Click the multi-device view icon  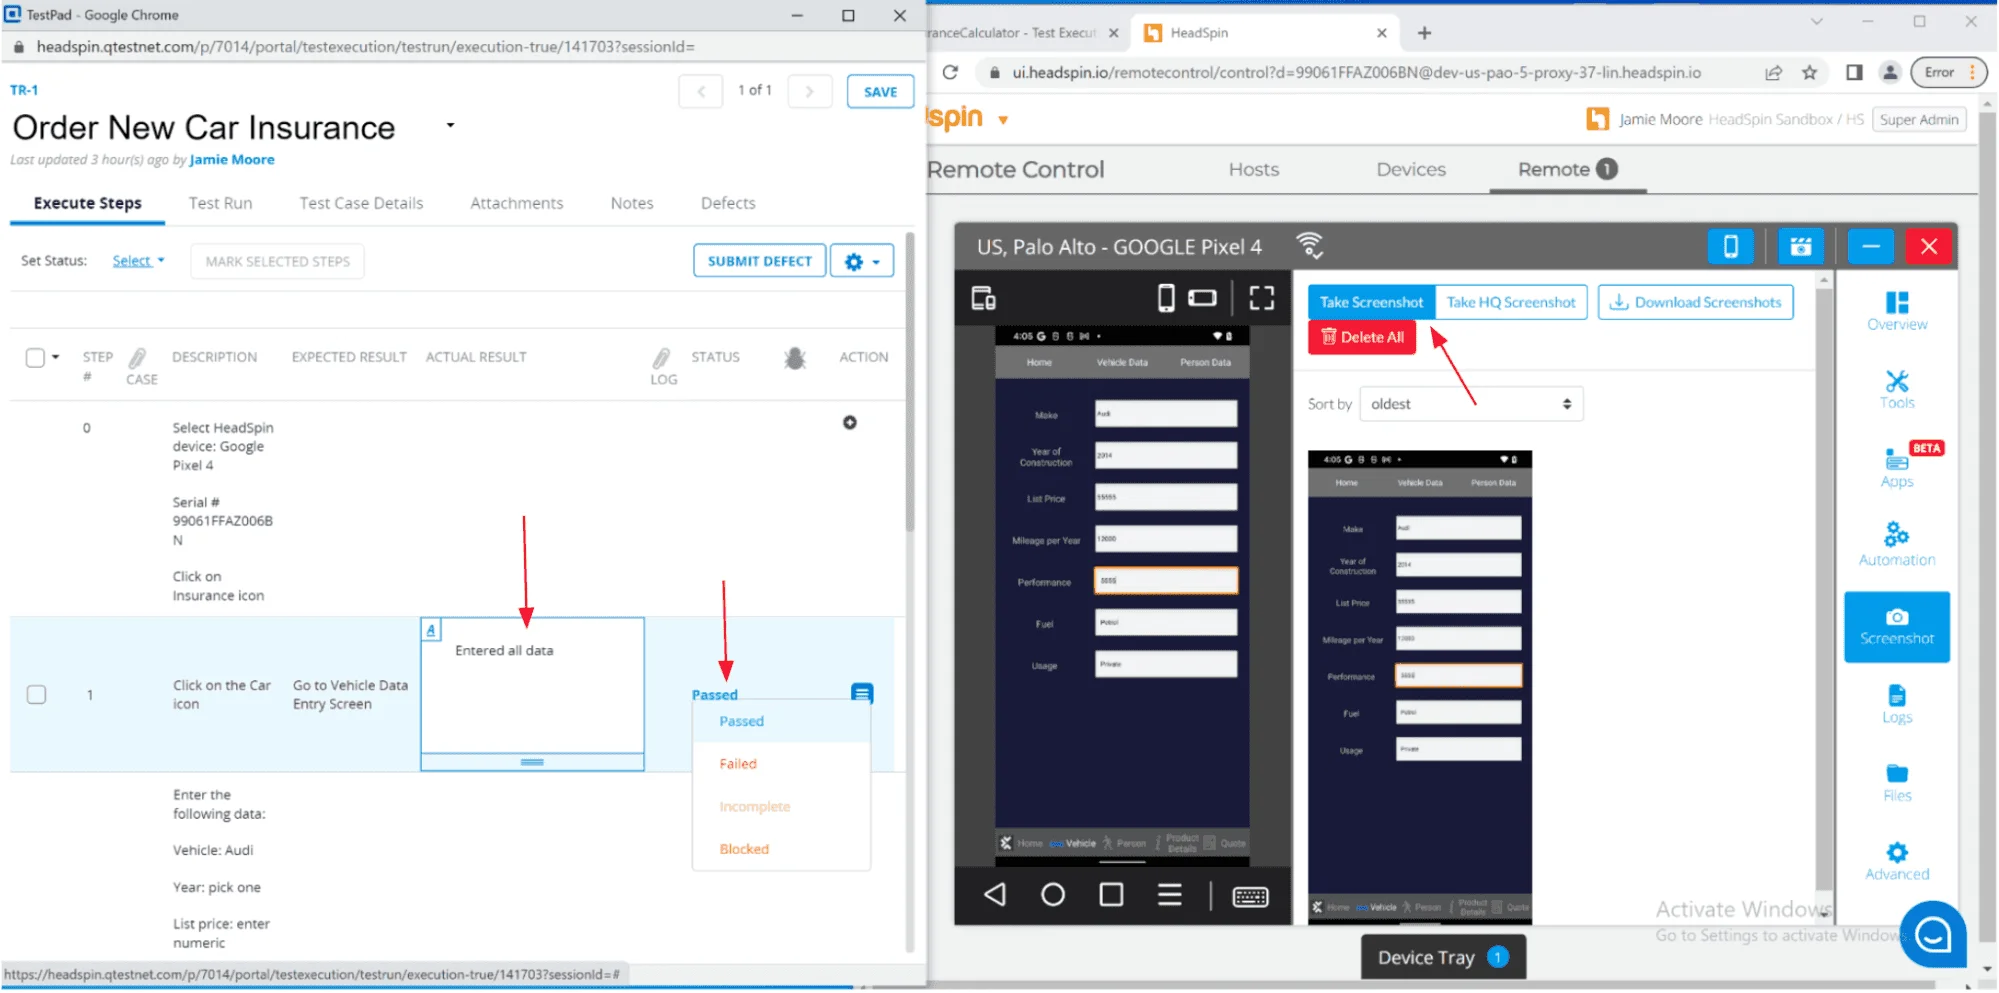[983, 298]
